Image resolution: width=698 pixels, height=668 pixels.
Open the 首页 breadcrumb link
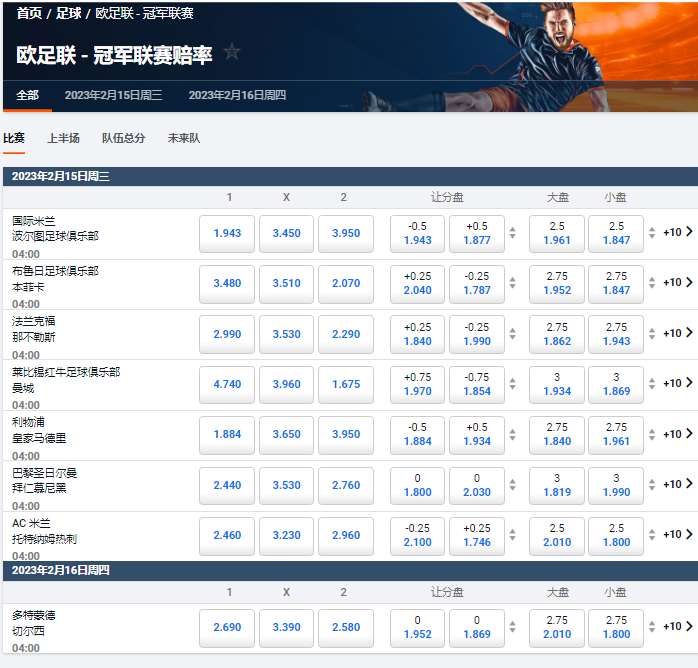point(31,13)
